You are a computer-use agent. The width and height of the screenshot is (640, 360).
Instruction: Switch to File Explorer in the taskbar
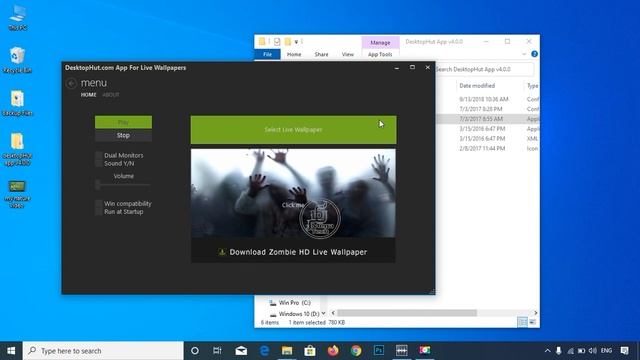[287, 351]
